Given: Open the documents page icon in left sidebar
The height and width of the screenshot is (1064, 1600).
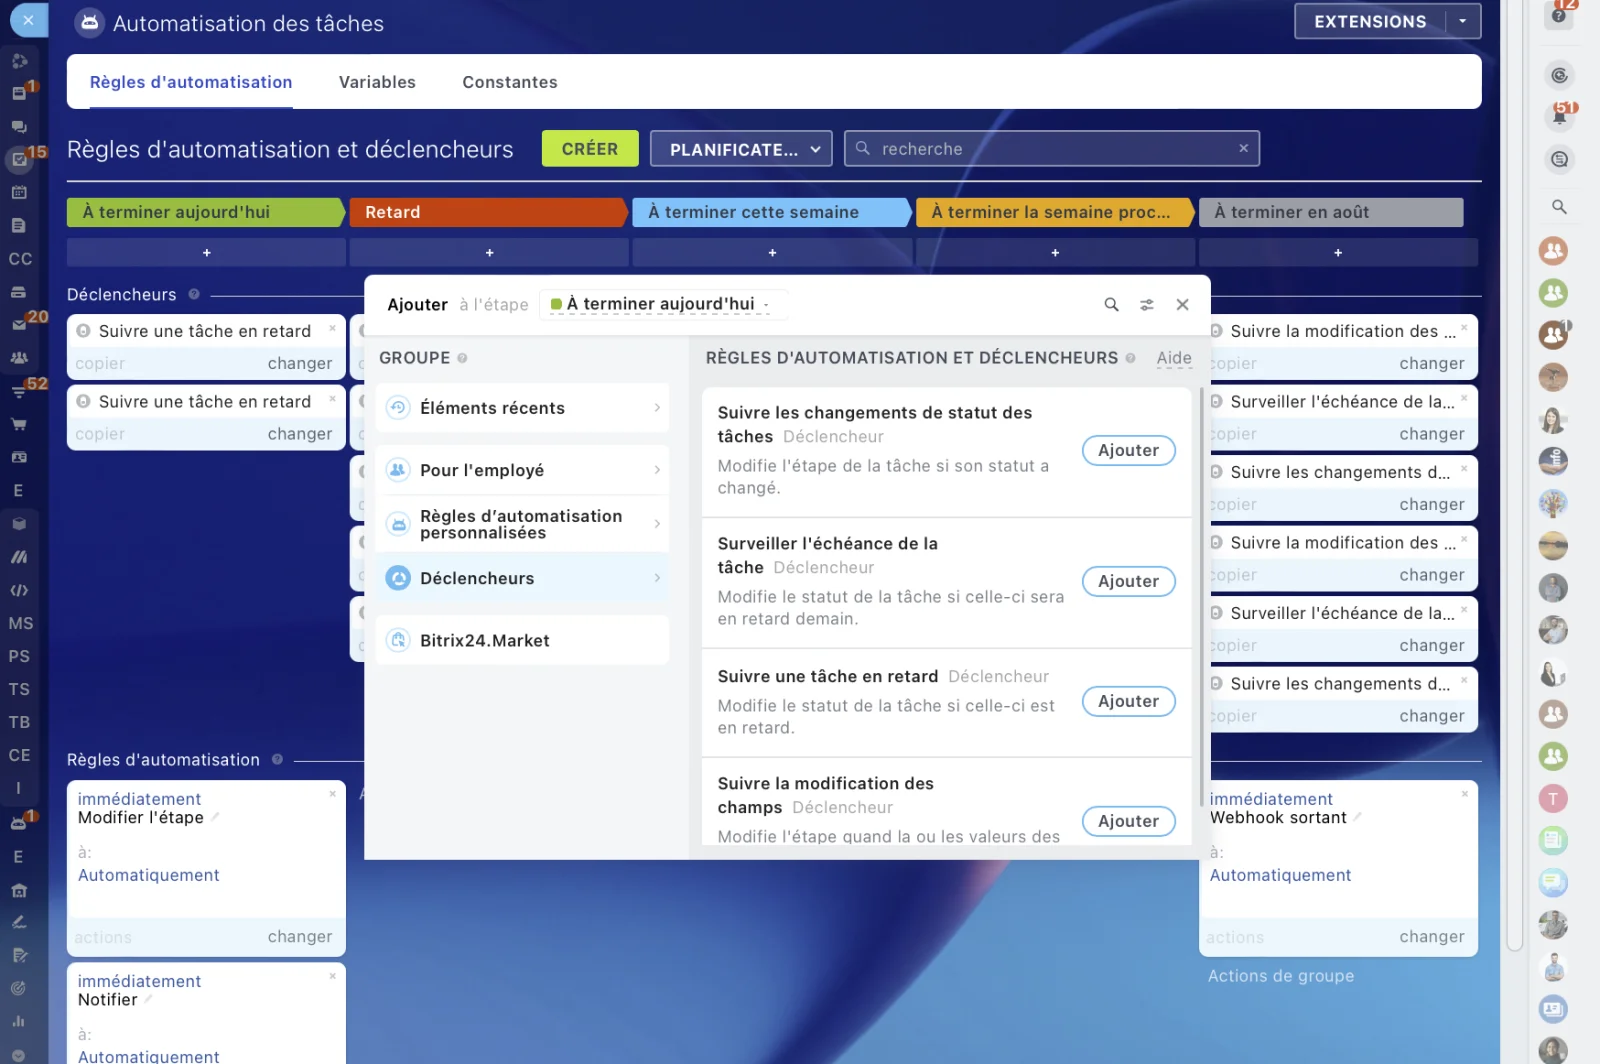Looking at the screenshot, I should [19, 226].
